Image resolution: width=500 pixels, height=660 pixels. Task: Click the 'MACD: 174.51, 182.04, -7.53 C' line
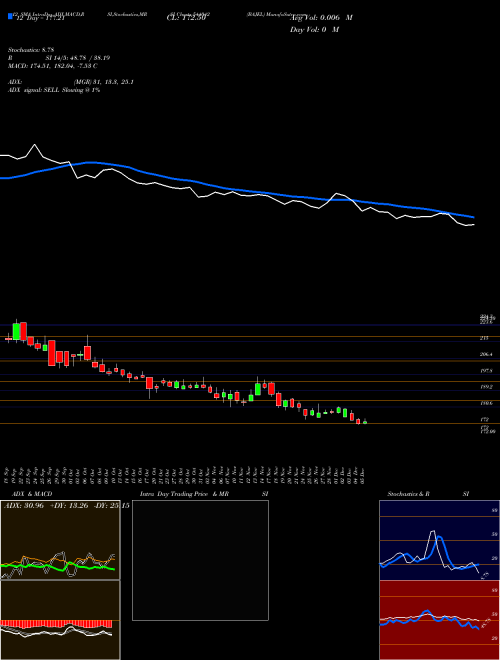(53, 66)
